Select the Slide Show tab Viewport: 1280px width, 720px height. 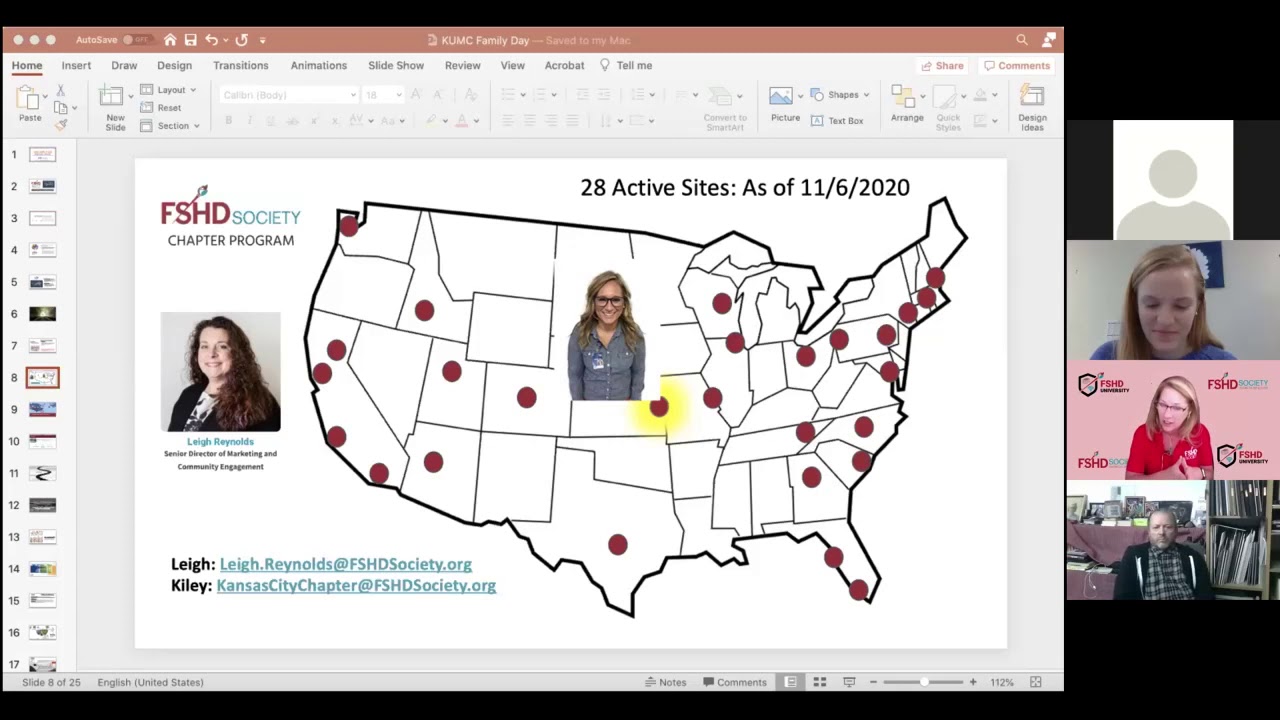396,65
